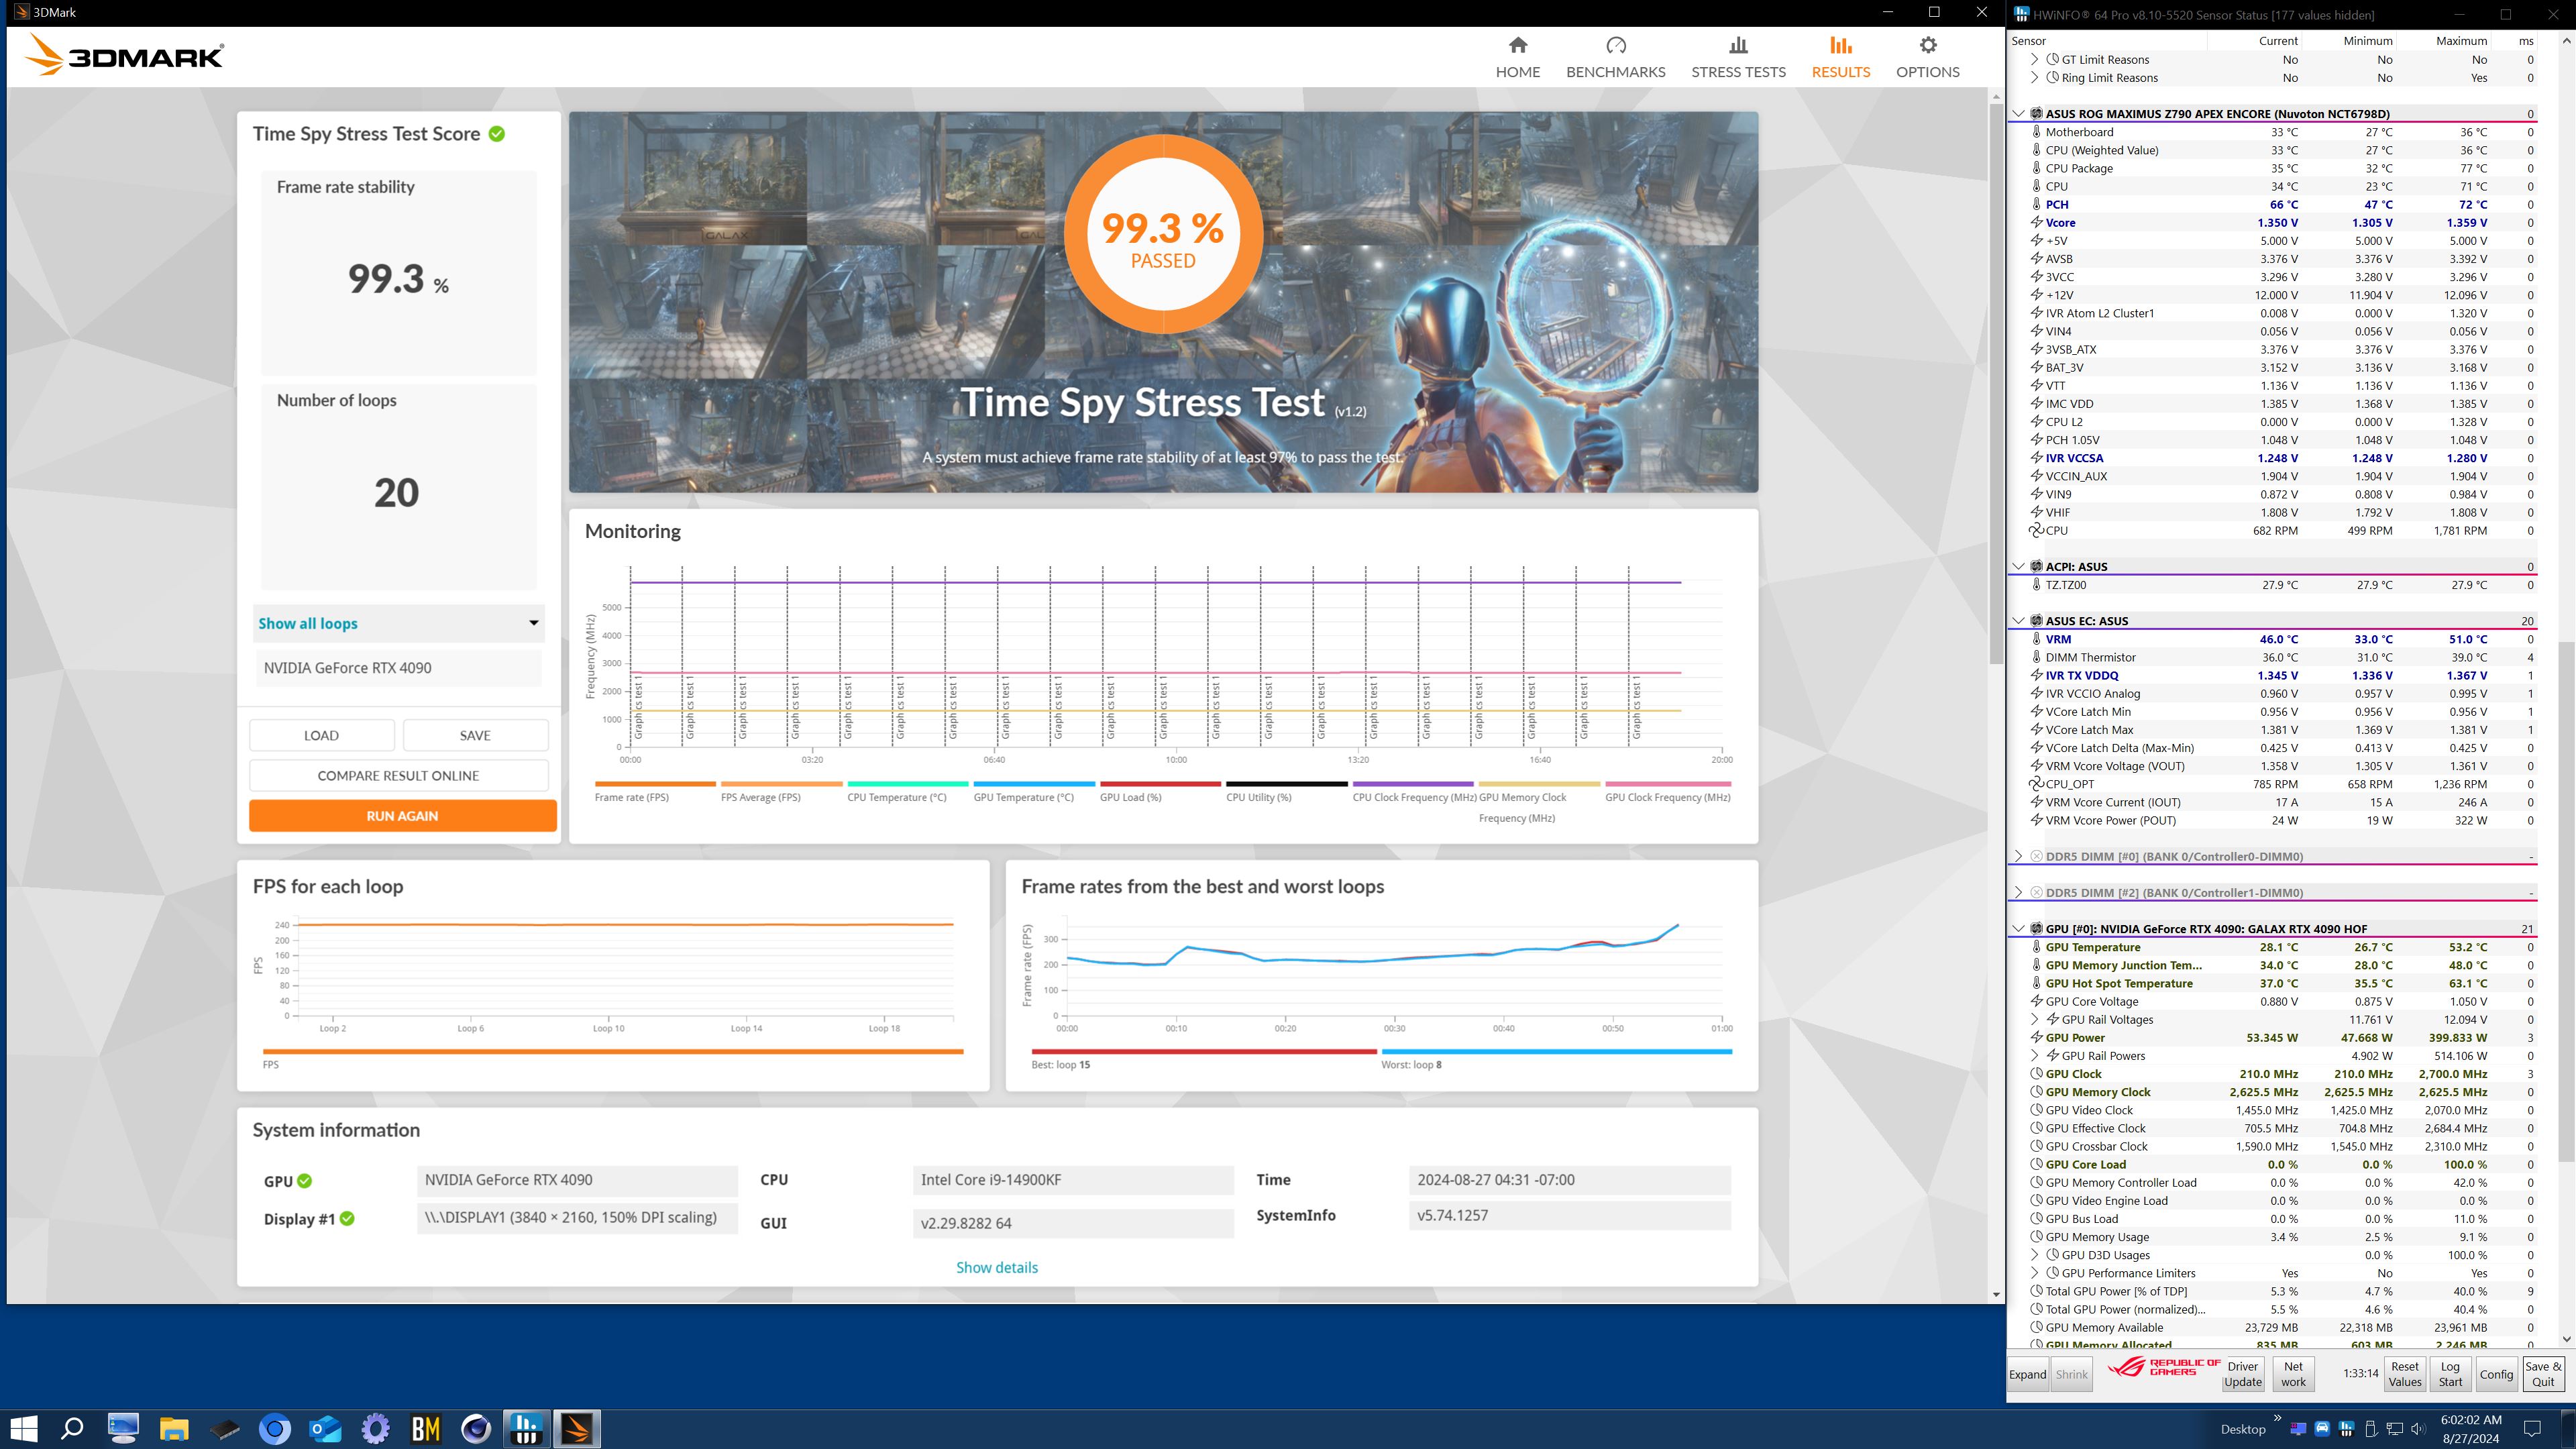2576x1449 pixels.
Task: Open the BM app on taskbar
Action: pyautogui.click(x=426, y=1428)
